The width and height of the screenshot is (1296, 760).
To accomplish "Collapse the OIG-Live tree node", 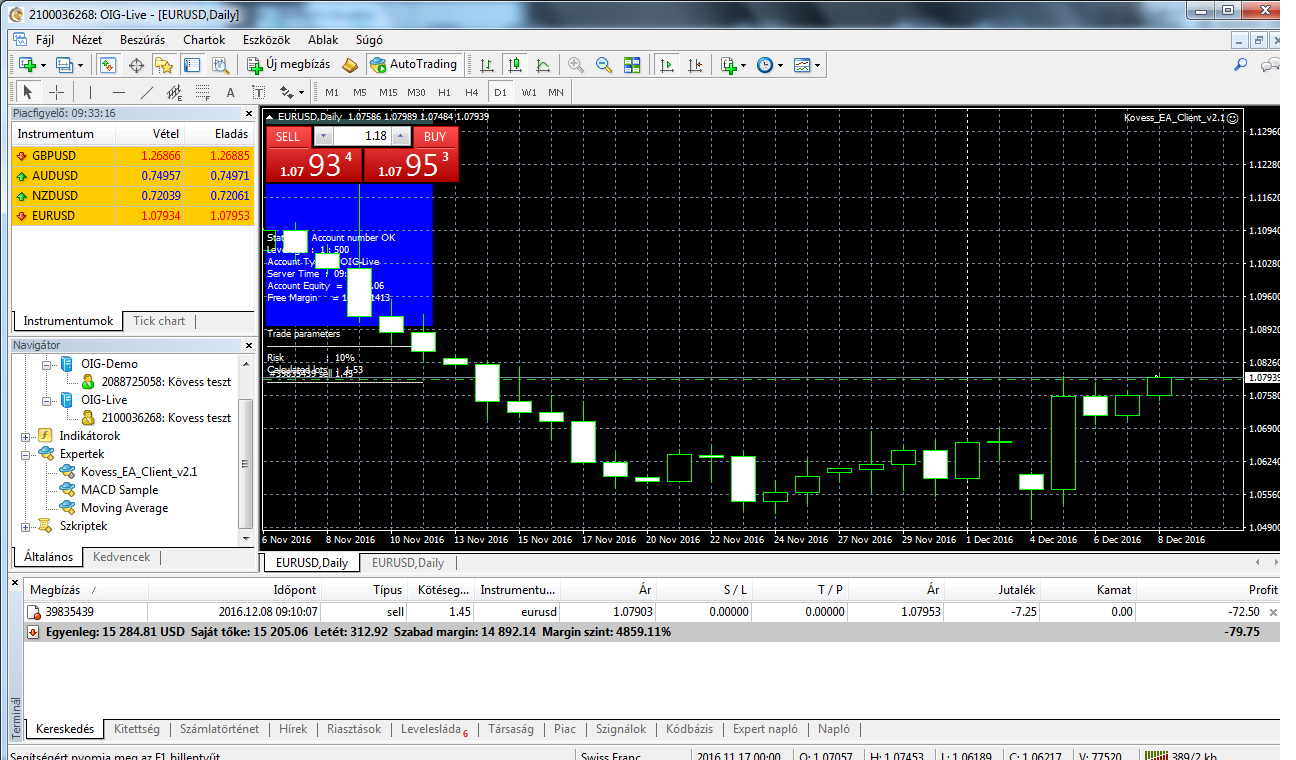I will click(x=45, y=400).
